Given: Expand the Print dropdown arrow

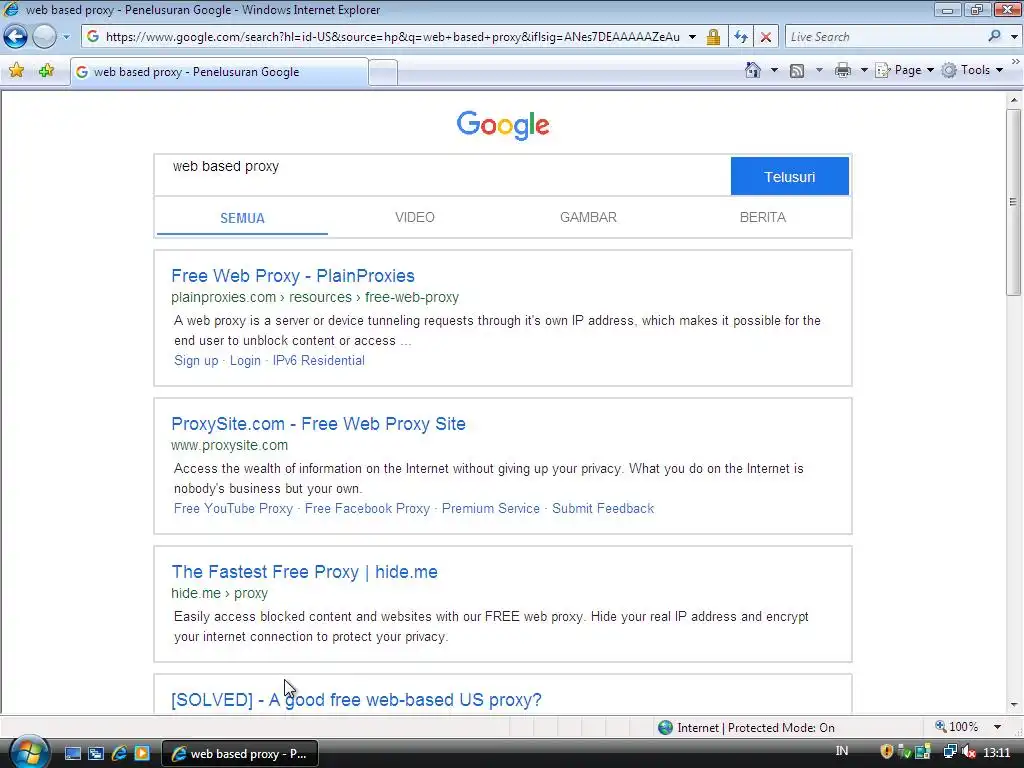Looking at the screenshot, I should pos(864,70).
